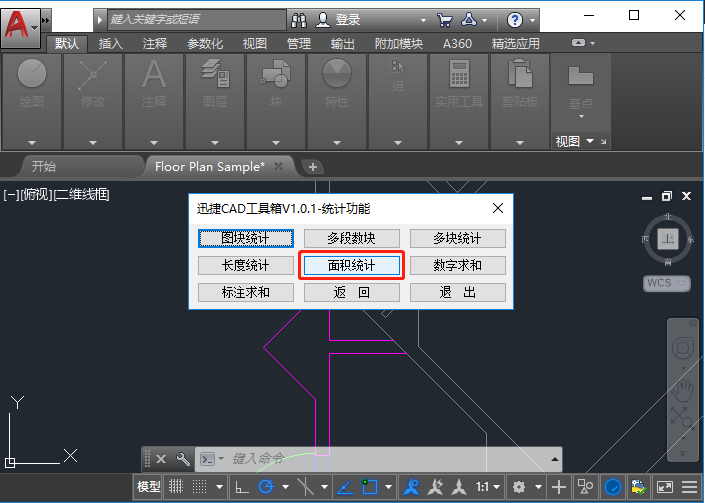
Task: Open the 图层 (Layers) ribbon panel
Action: (x=215, y=102)
